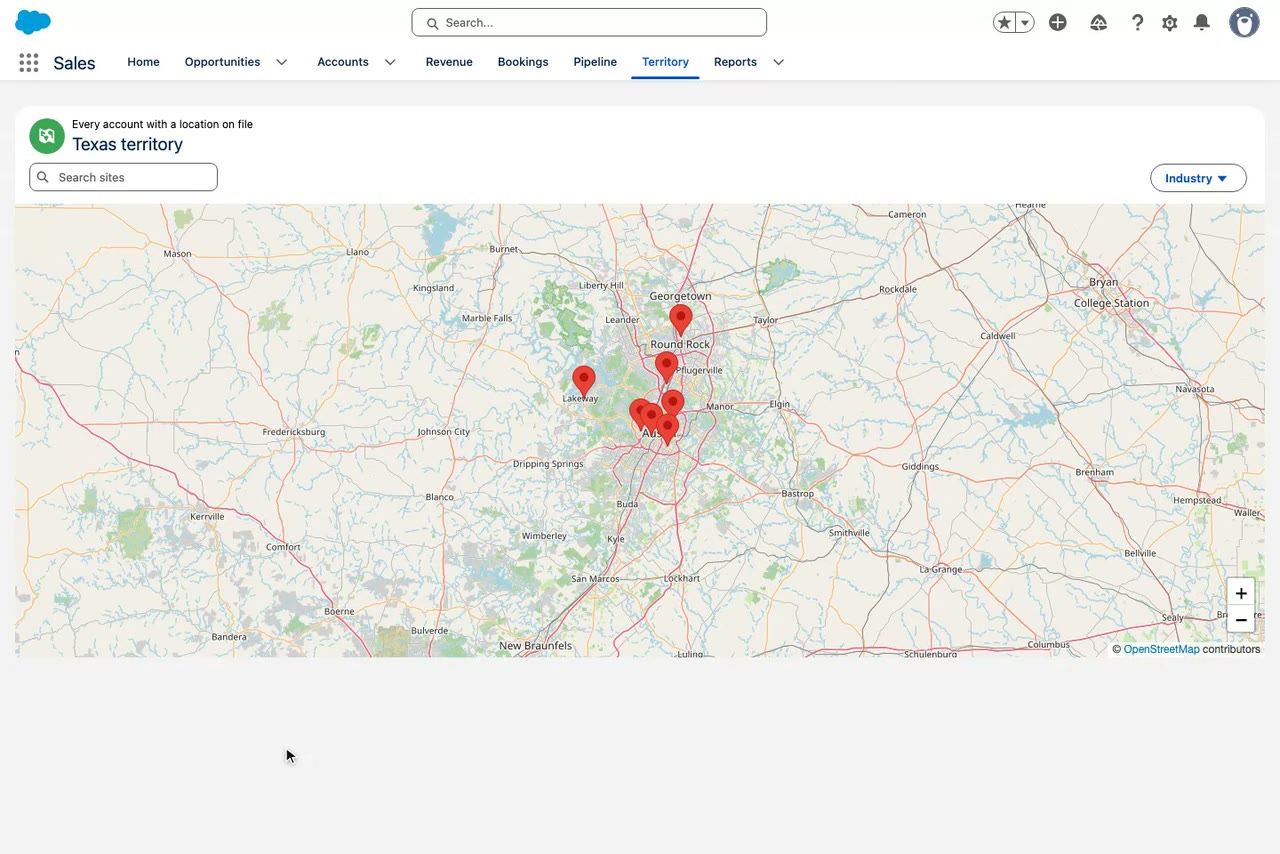Open Global Actions plus icon
Screen dimensions: 1280x854
point(1058,22)
